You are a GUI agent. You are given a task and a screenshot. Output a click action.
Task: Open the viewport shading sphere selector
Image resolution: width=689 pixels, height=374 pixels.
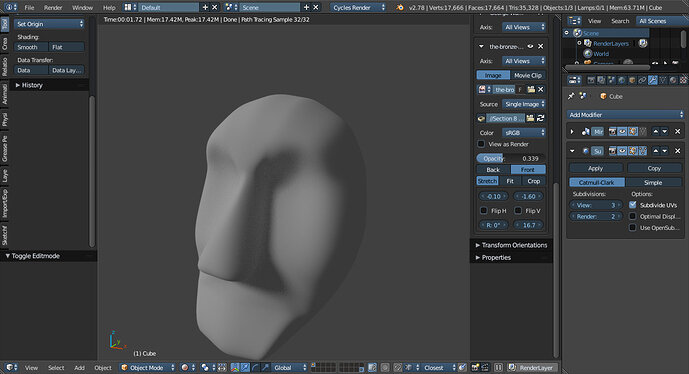pyautogui.click(x=188, y=367)
